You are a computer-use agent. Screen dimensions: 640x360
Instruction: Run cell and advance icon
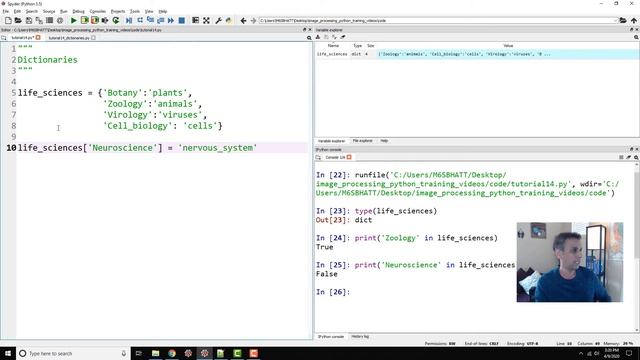pos(95,20)
